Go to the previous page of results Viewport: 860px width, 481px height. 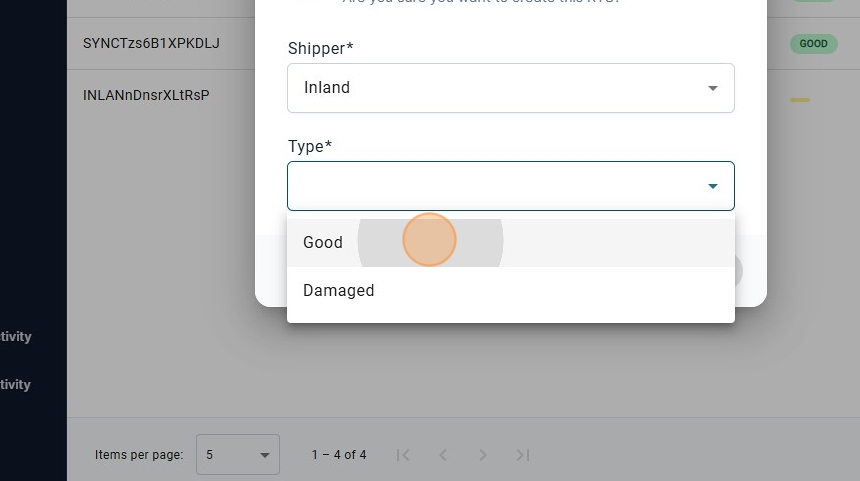click(443, 455)
